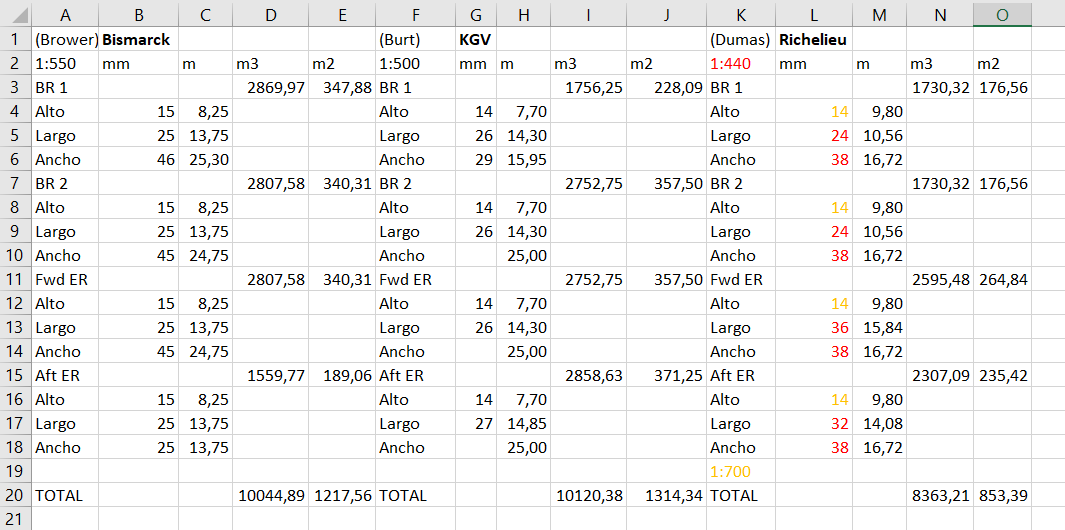Image resolution: width=1065 pixels, height=530 pixels.
Task: Click cell with value 1559,77
Action: (270, 376)
